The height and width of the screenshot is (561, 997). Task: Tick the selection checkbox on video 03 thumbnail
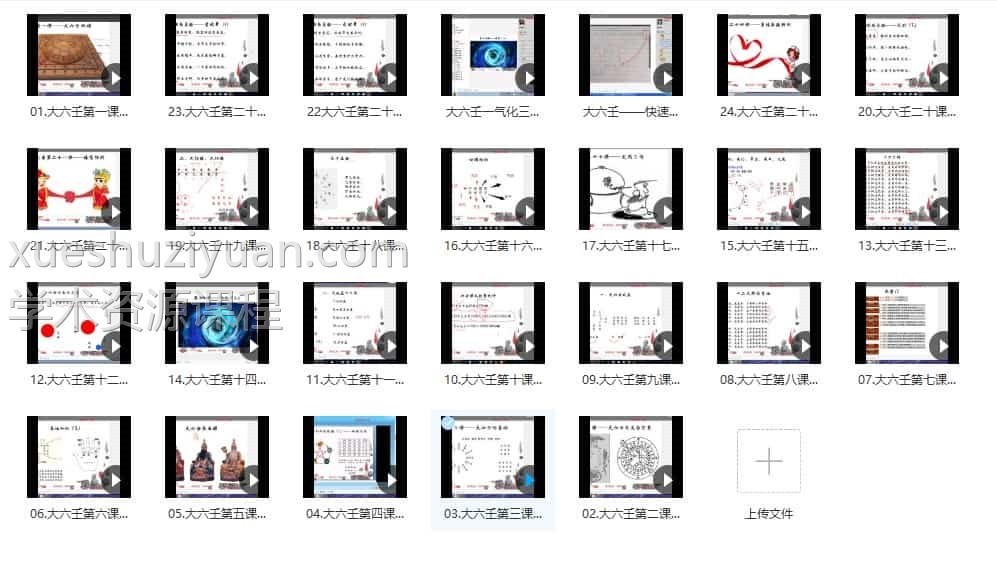click(x=447, y=423)
